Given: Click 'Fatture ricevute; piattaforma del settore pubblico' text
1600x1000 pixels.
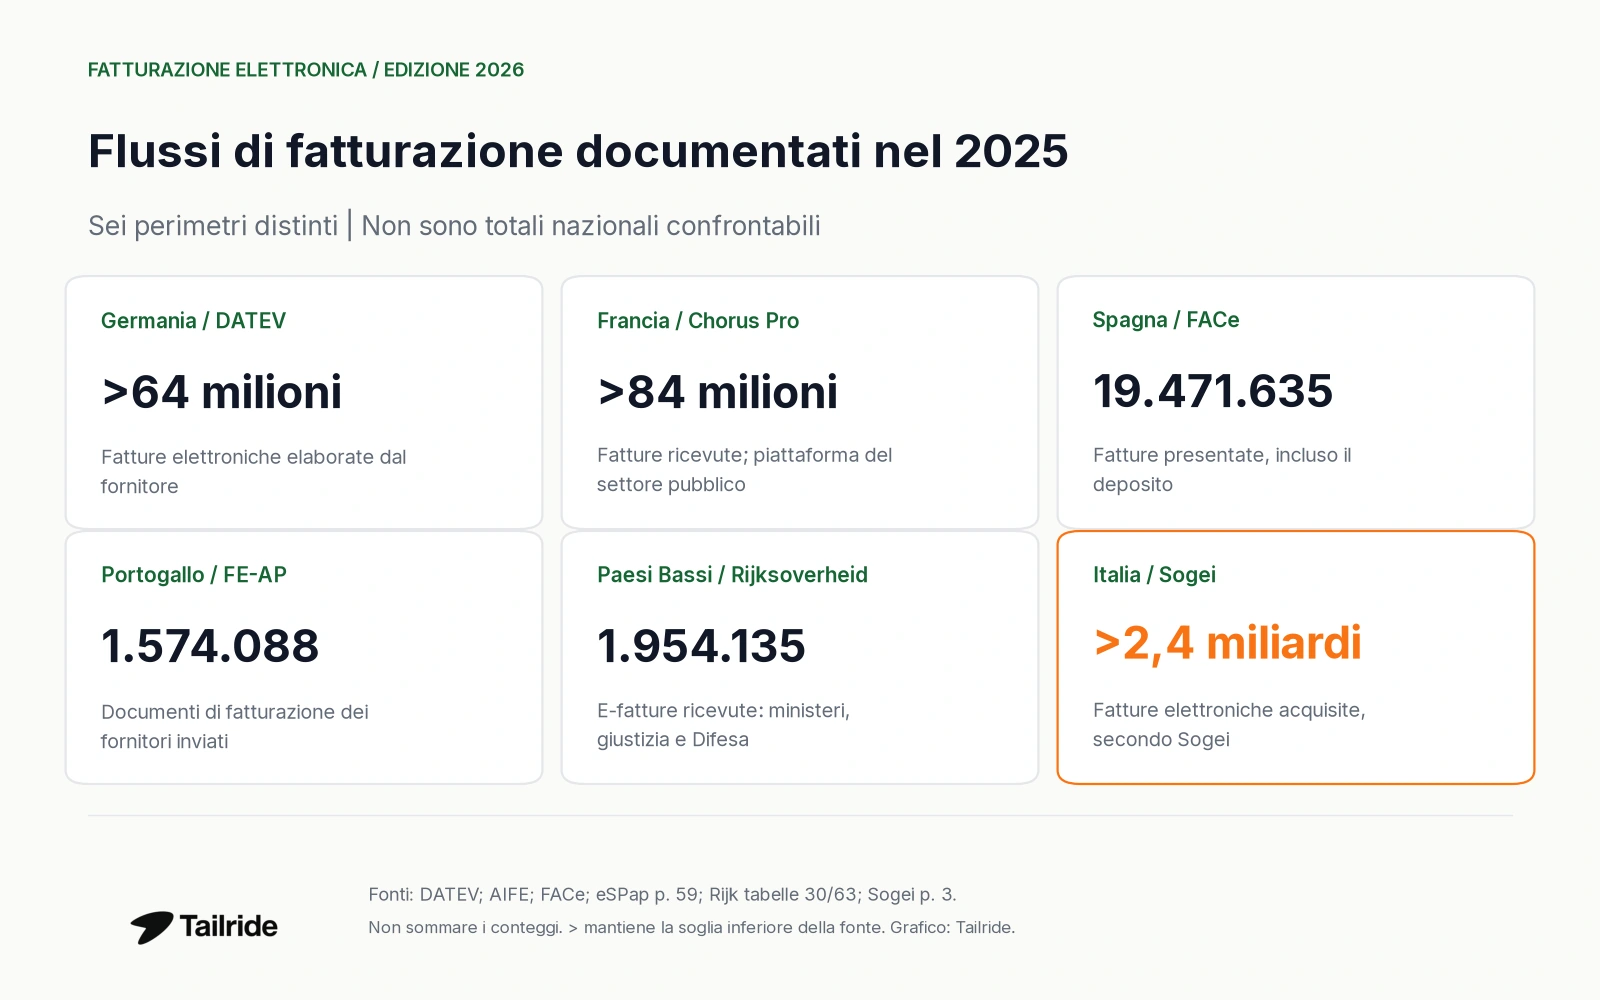Looking at the screenshot, I should [745, 469].
